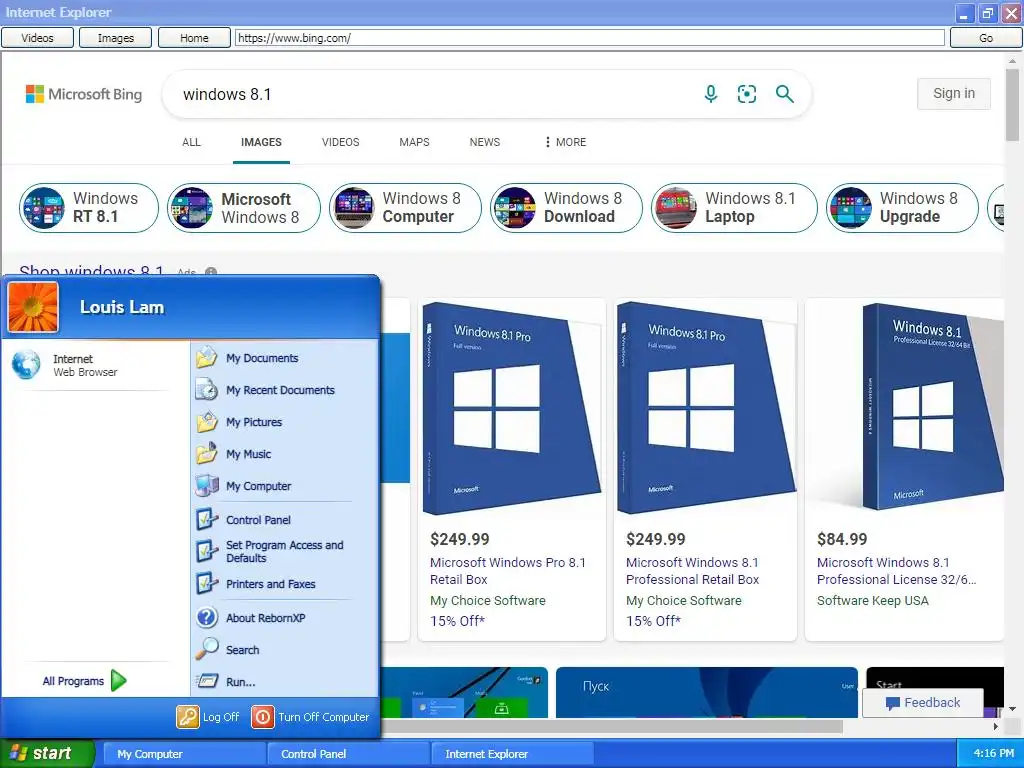
Task: Click the Control Panel icon in Start menu
Action: point(207,520)
